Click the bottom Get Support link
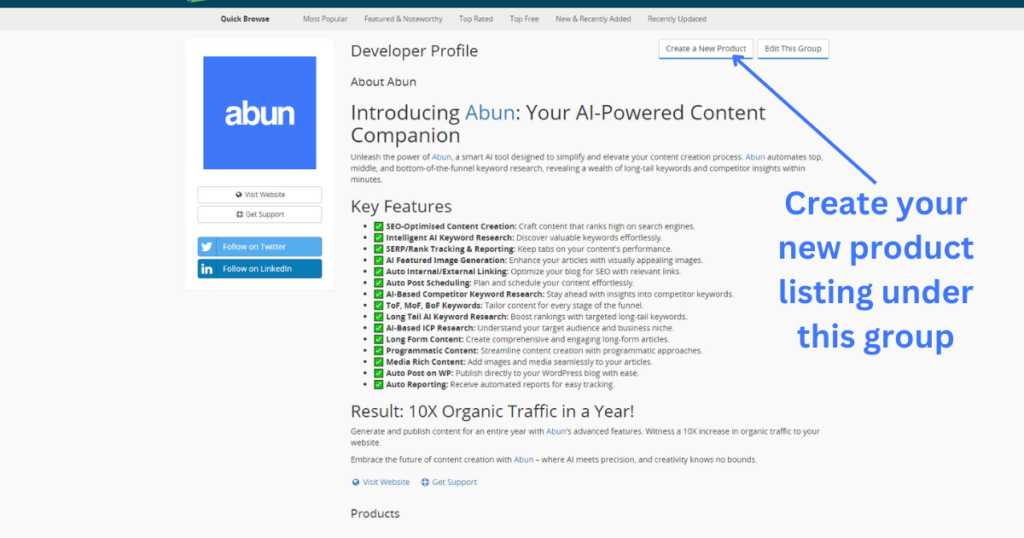This screenshot has width=1024, height=538. click(454, 482)
